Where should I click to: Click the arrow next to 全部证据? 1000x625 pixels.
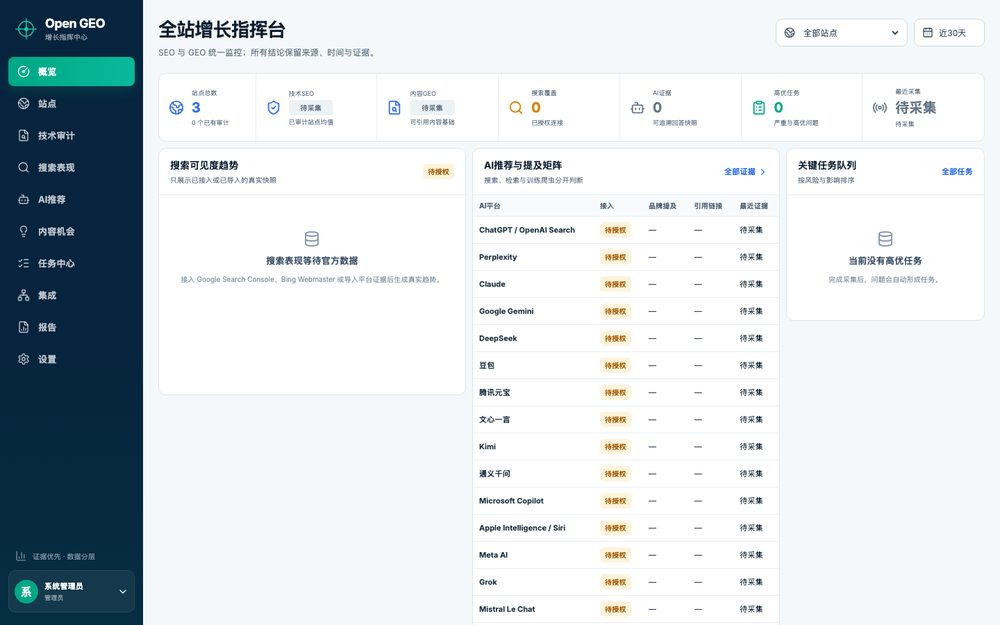763,172
